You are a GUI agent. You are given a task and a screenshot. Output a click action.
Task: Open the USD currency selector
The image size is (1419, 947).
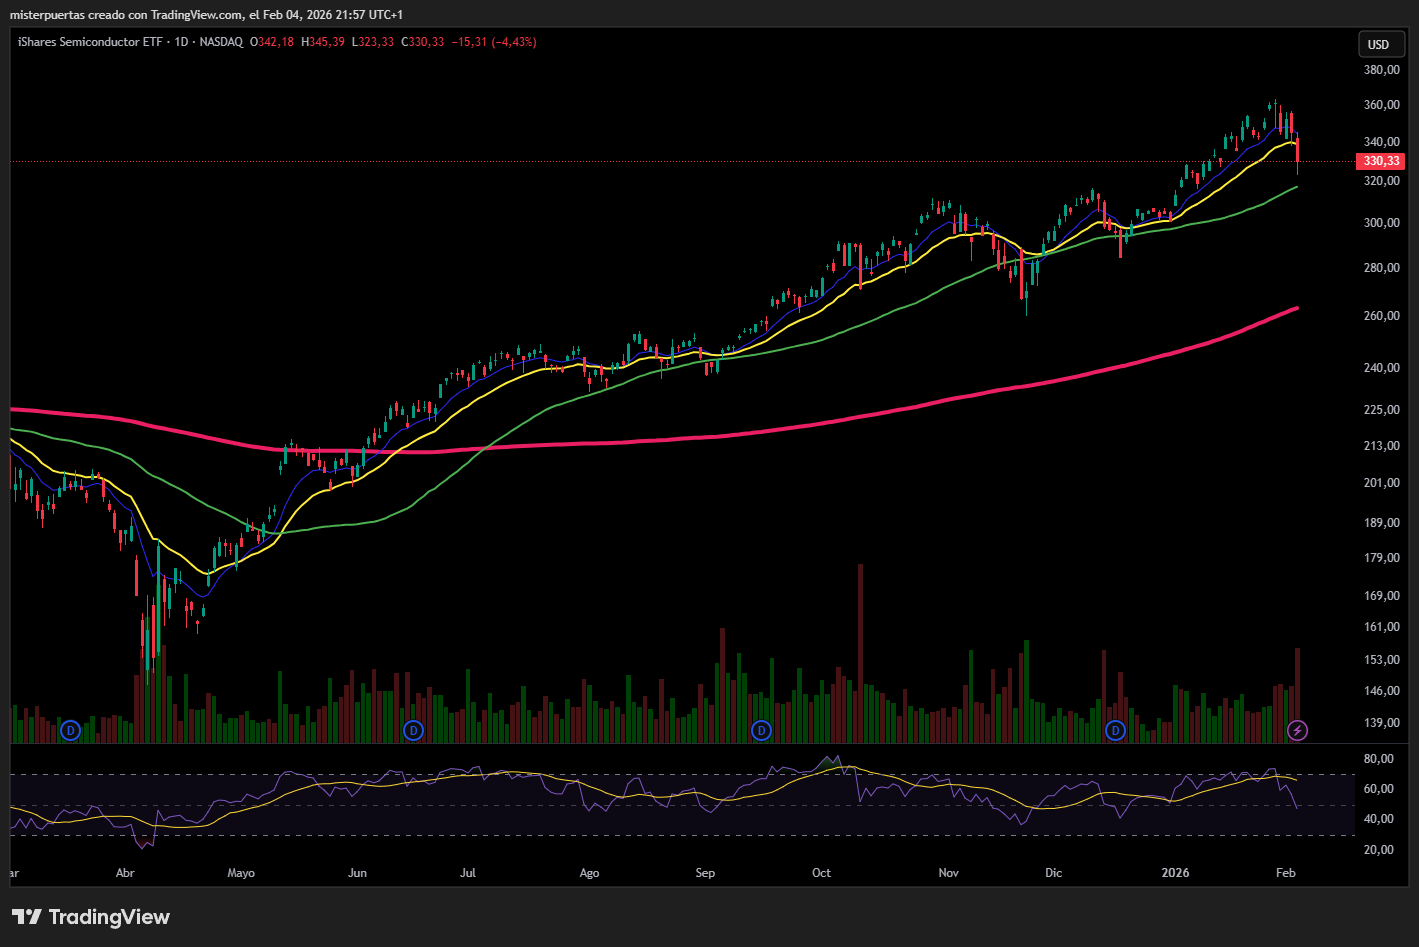pos(1379,44)
